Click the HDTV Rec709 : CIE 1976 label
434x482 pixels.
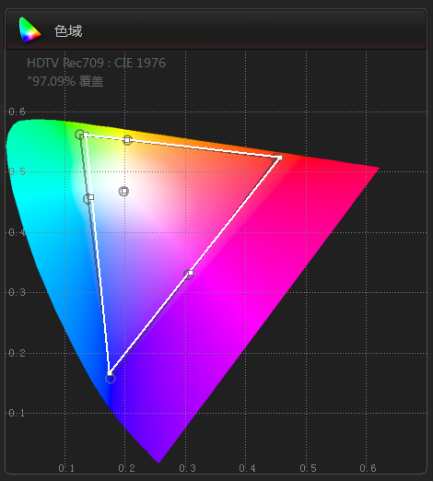point(96,63)
